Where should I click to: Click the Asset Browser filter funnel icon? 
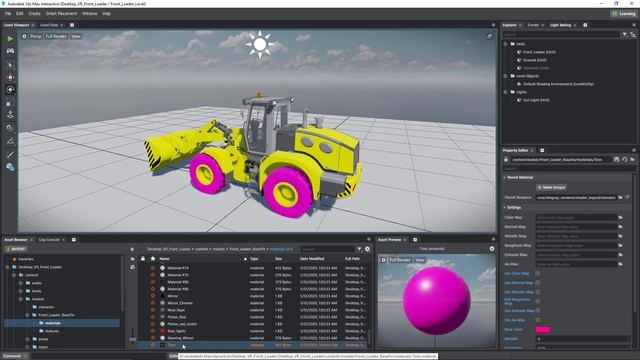click(x=359, y=249)
